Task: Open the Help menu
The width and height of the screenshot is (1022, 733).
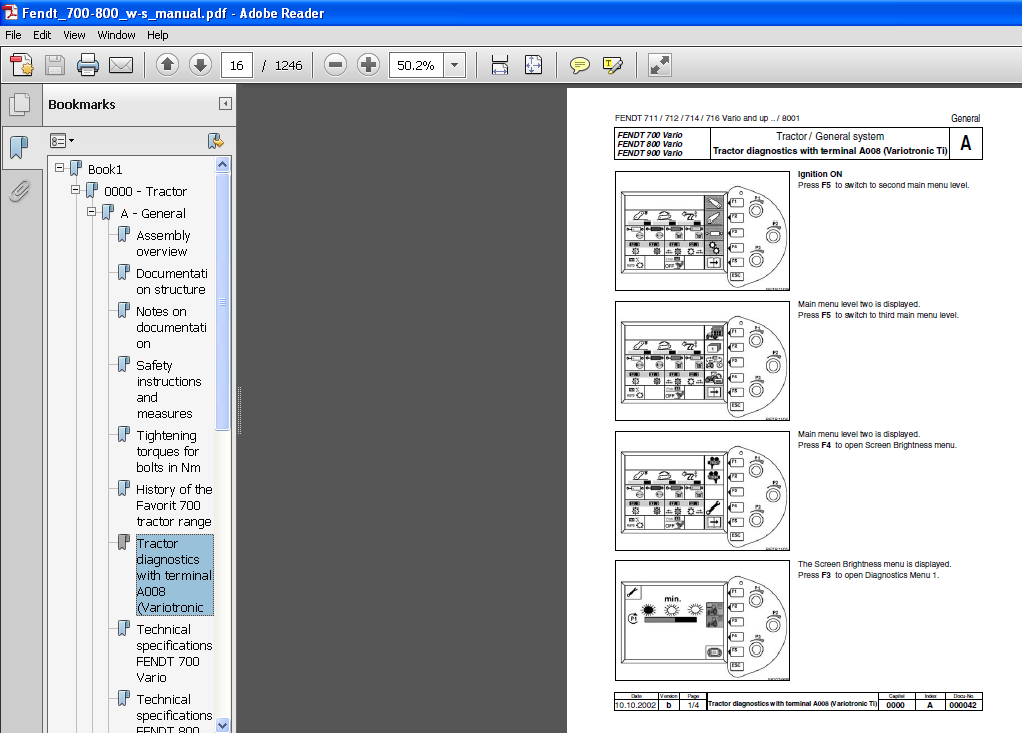Action: 157,35
